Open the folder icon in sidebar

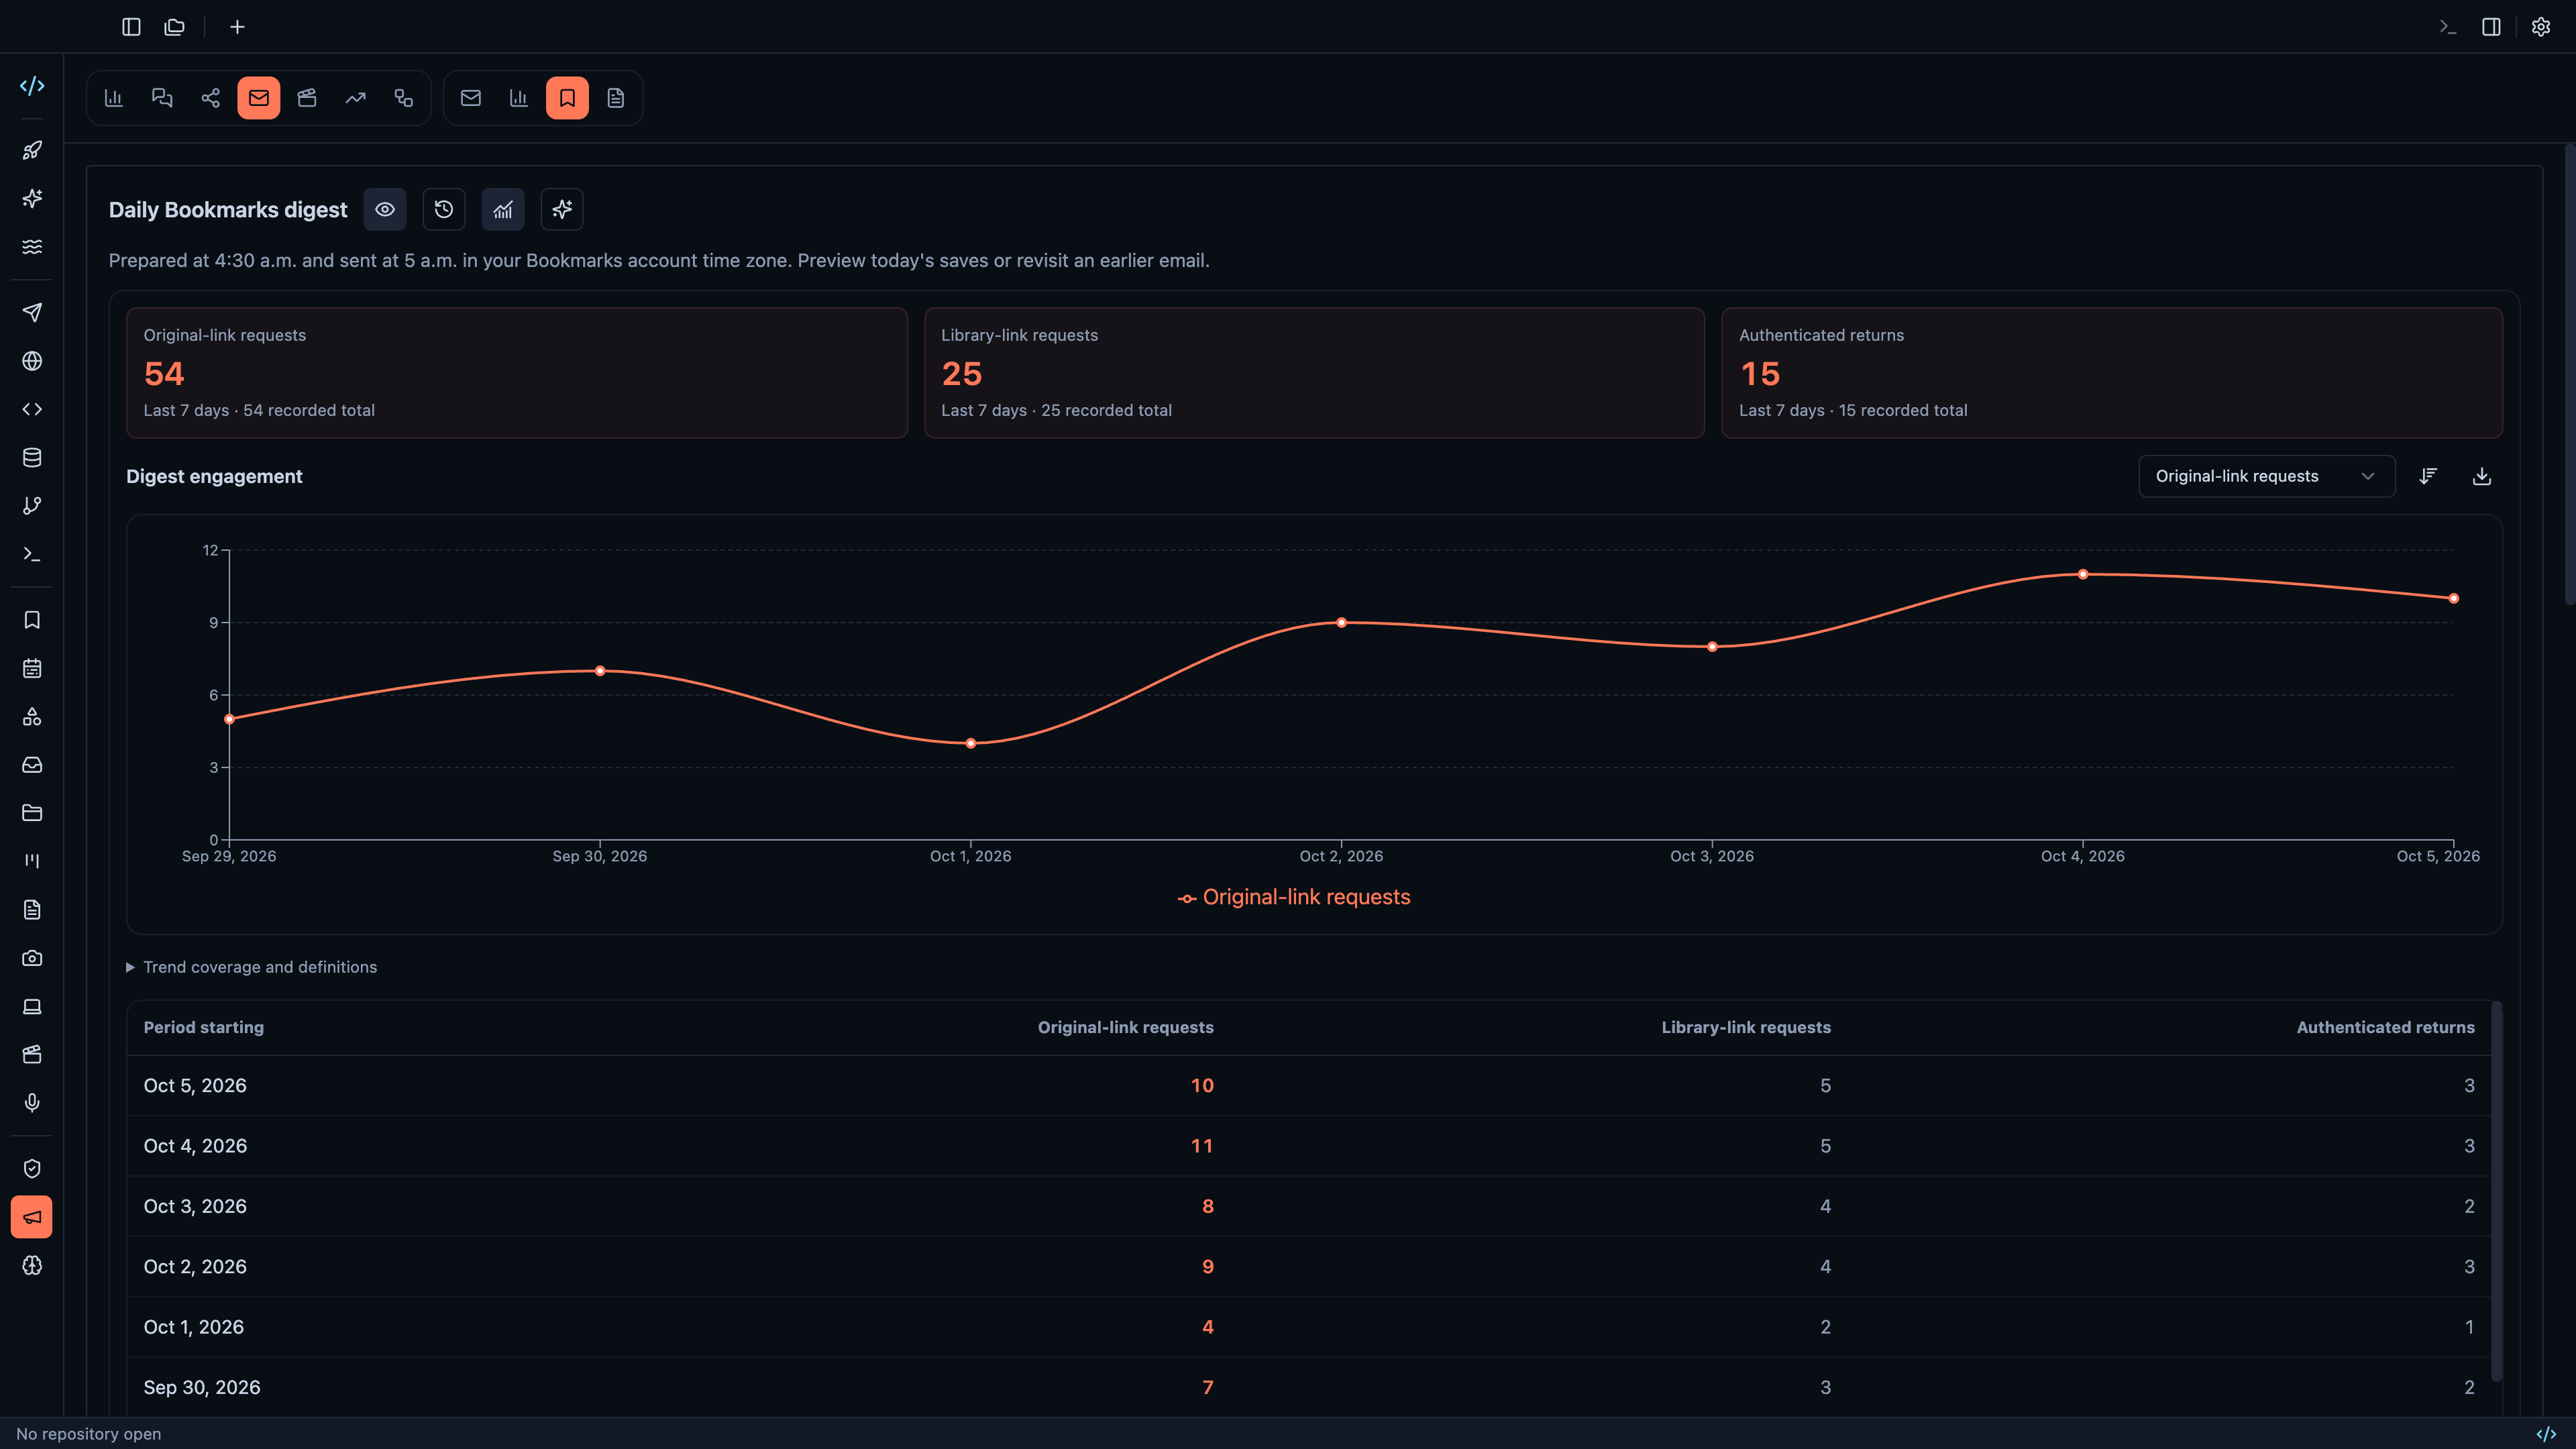coord(32,813)
